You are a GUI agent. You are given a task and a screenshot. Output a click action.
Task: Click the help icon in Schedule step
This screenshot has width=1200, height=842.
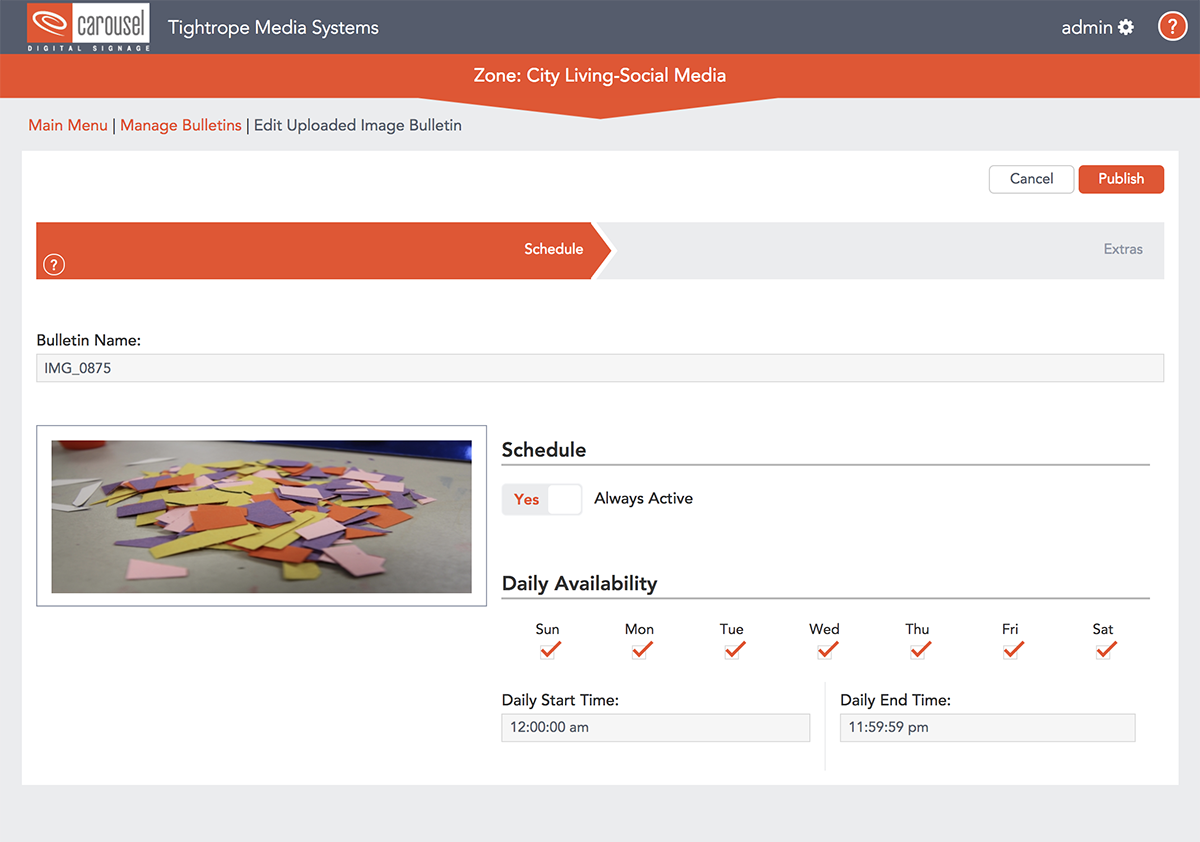[x=54, y=265]
